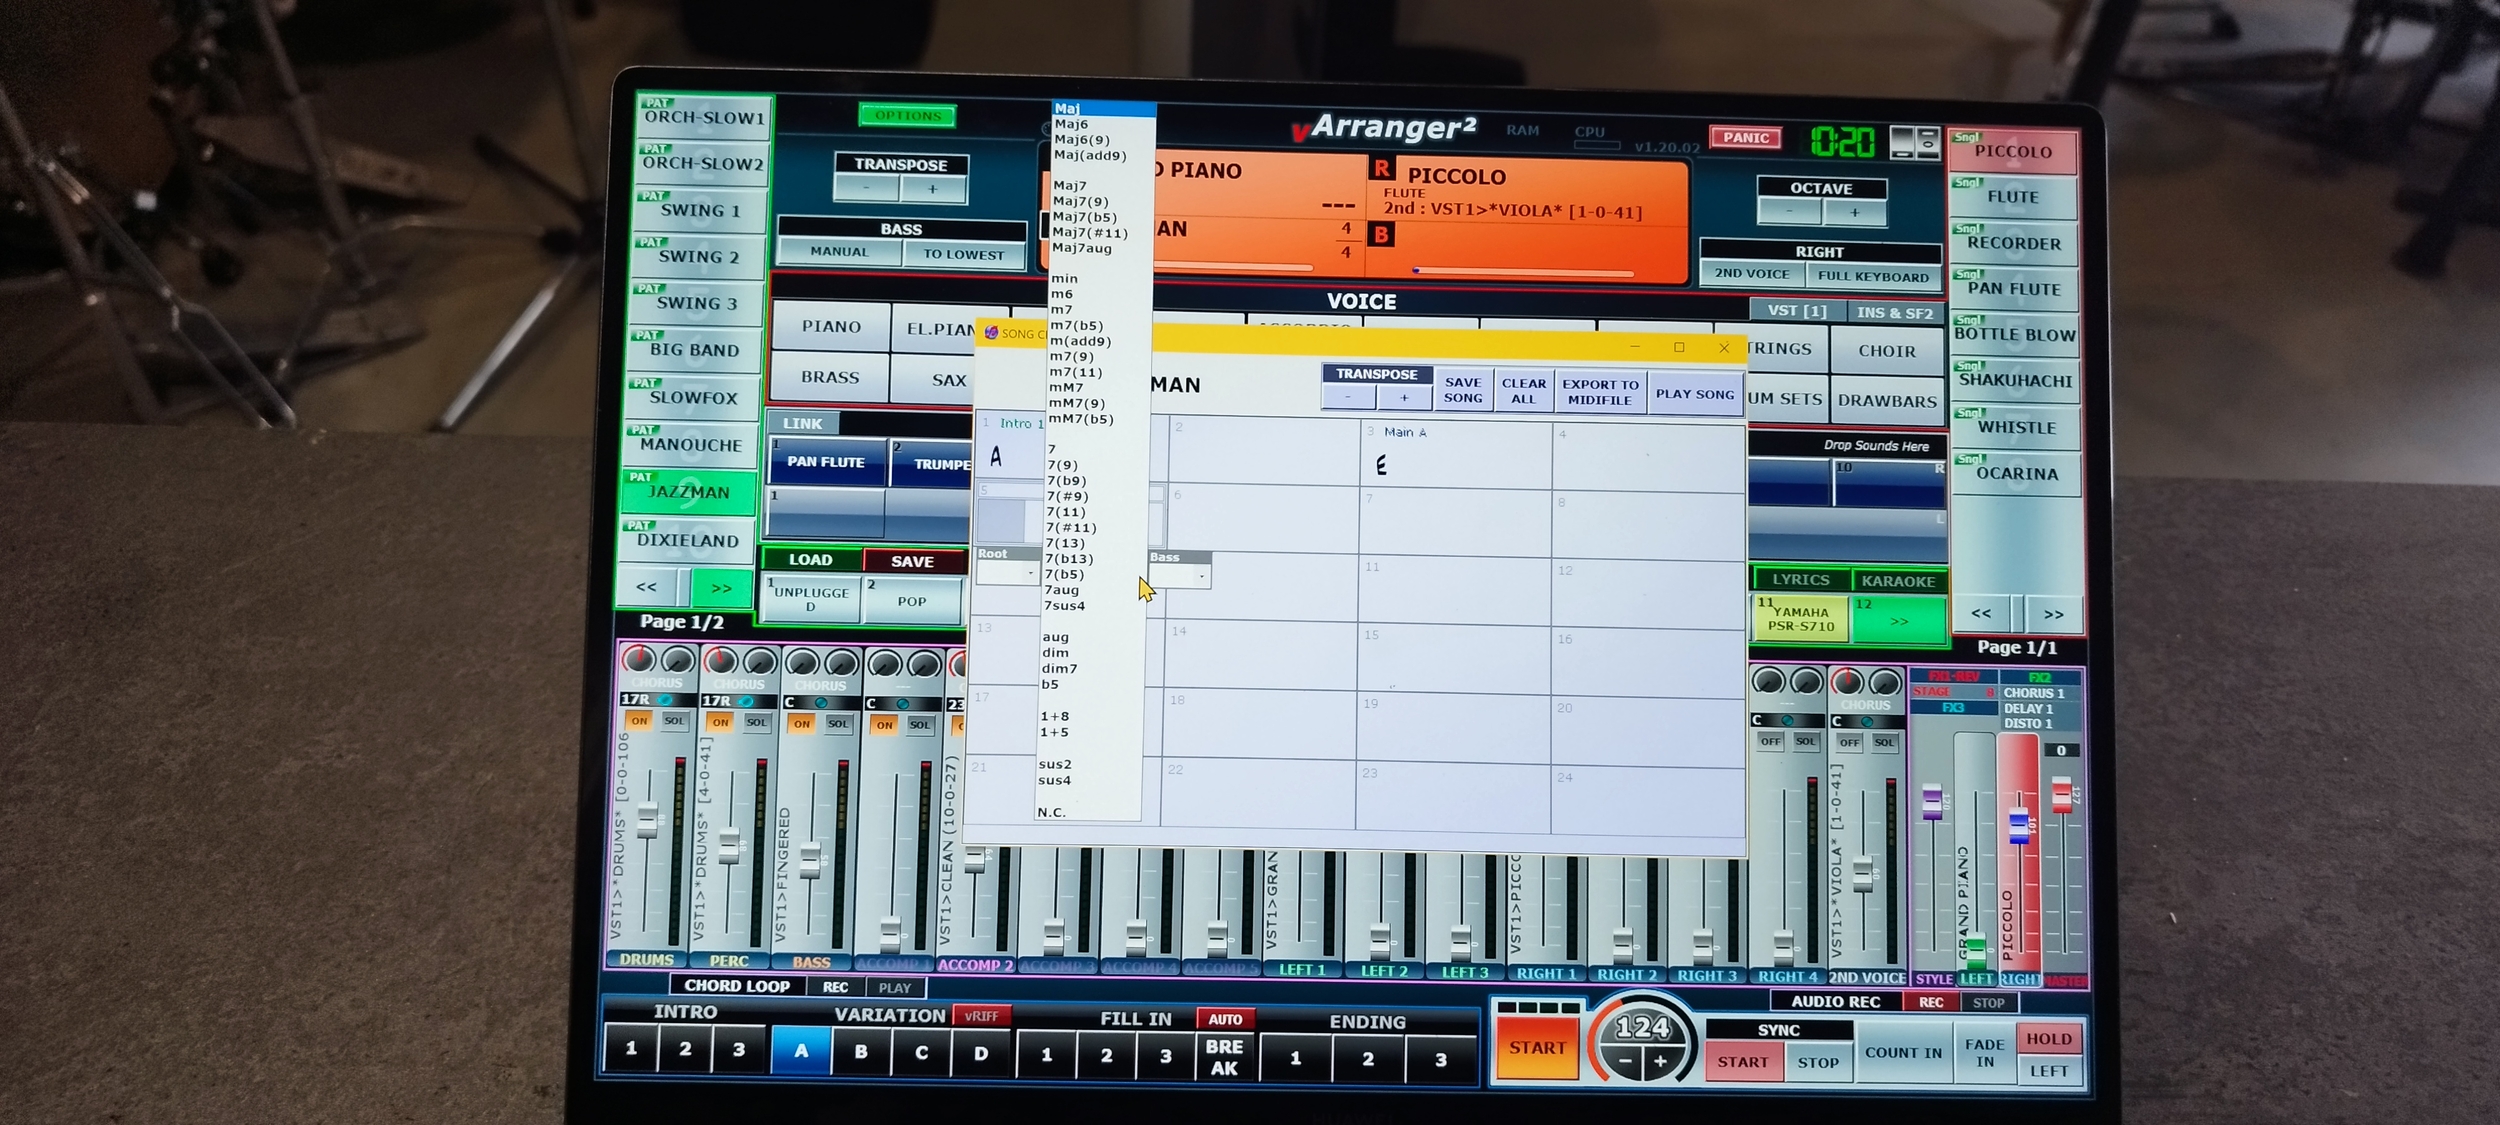The height and width of the screenshot is (1125, 2500).
Task: Select the Main A measure 3 cell
Action: tap(1456, 455)
